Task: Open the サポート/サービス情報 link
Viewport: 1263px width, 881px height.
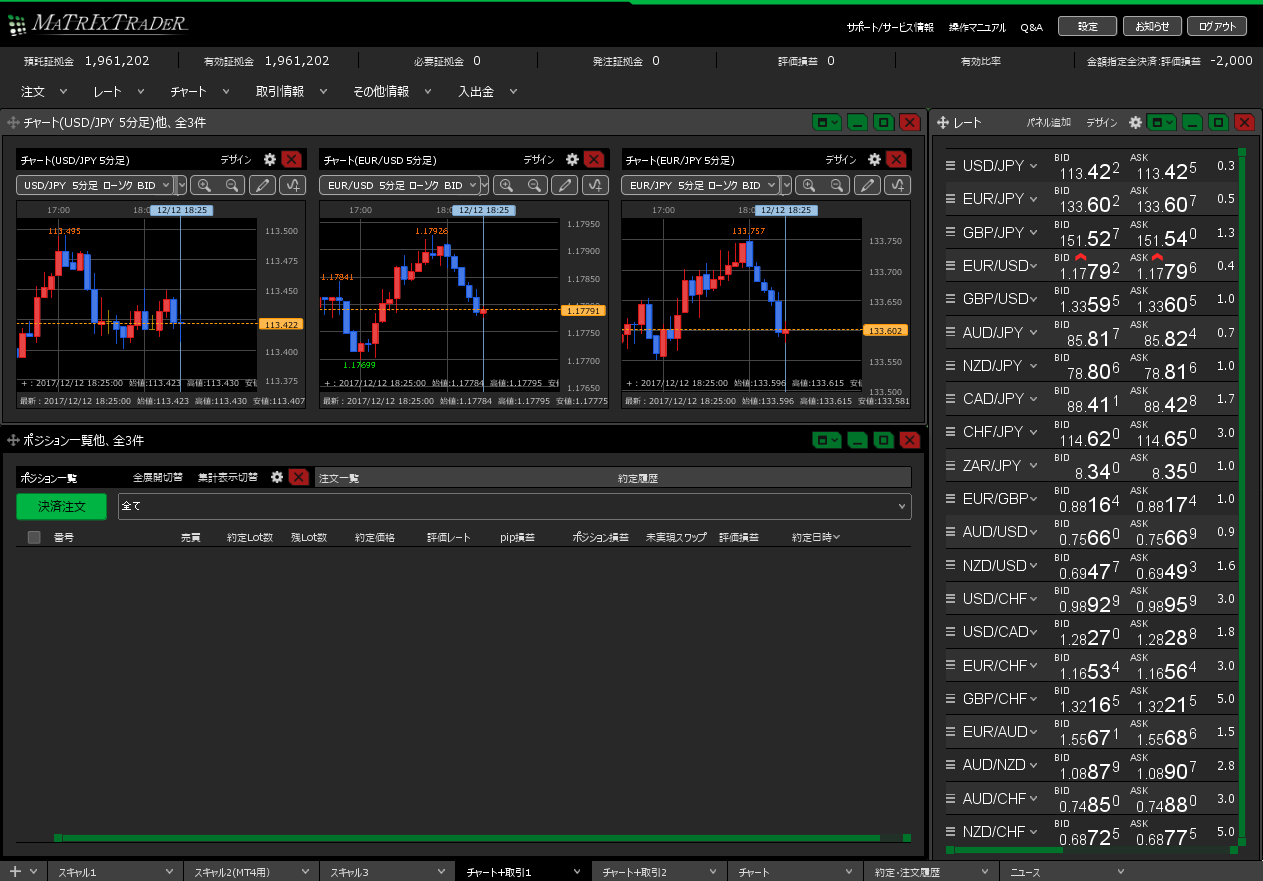Action: pos(890,27)
